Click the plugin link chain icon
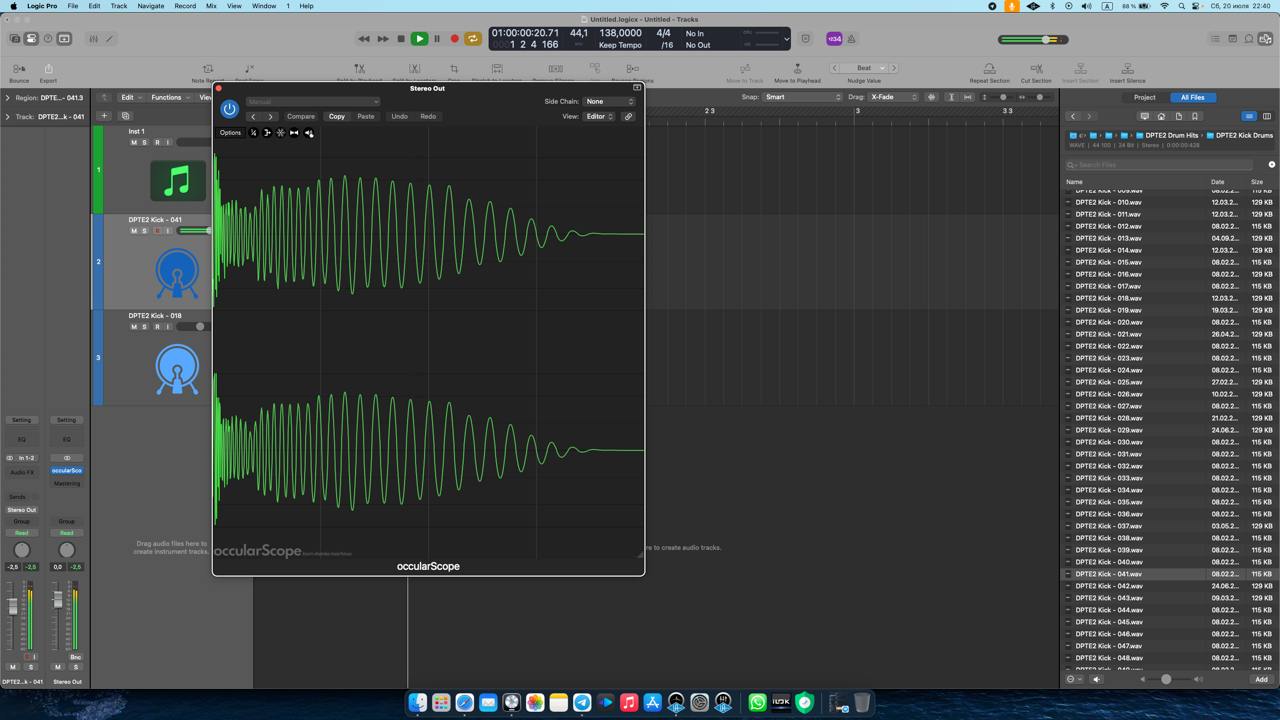Screen dimensions: 1280x720 pyautogui.click(x=628, y=117)
